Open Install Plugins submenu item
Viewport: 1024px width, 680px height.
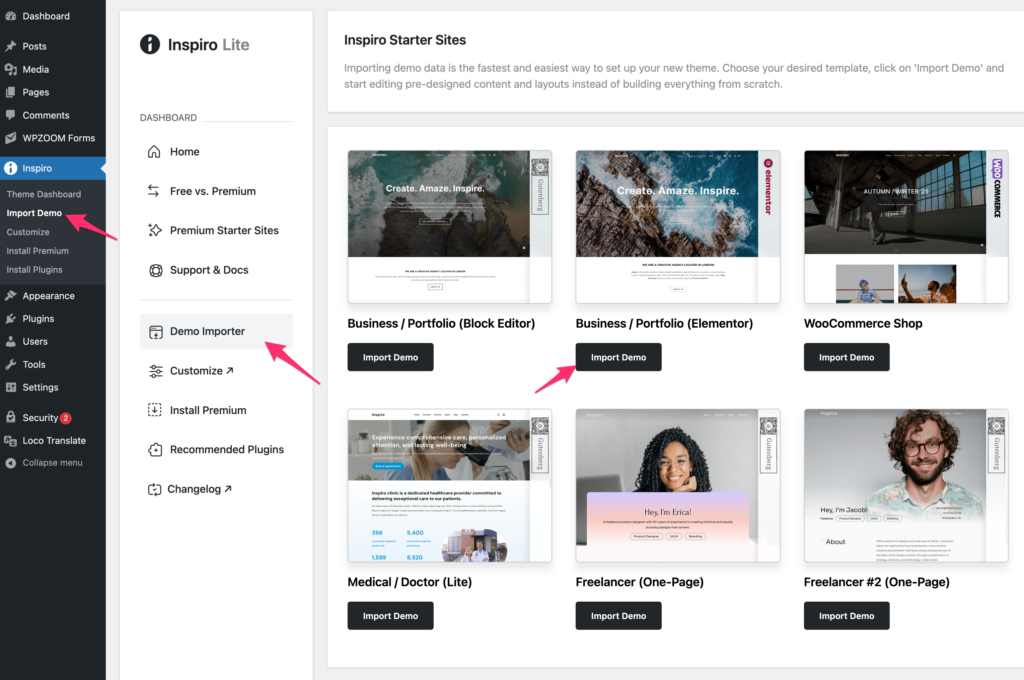35,270
